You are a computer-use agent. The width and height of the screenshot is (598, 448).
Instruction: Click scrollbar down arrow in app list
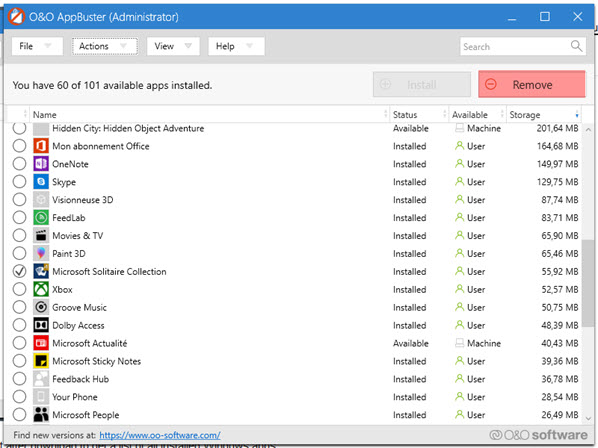(588, 418)
